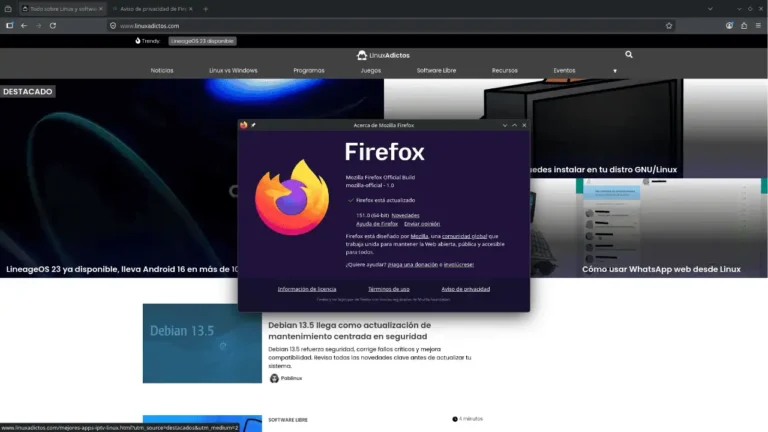Screen dimensions: 768x432
Task: Click the 'Mozilla Firefox Official Build' text
Action: coord(380,177)
